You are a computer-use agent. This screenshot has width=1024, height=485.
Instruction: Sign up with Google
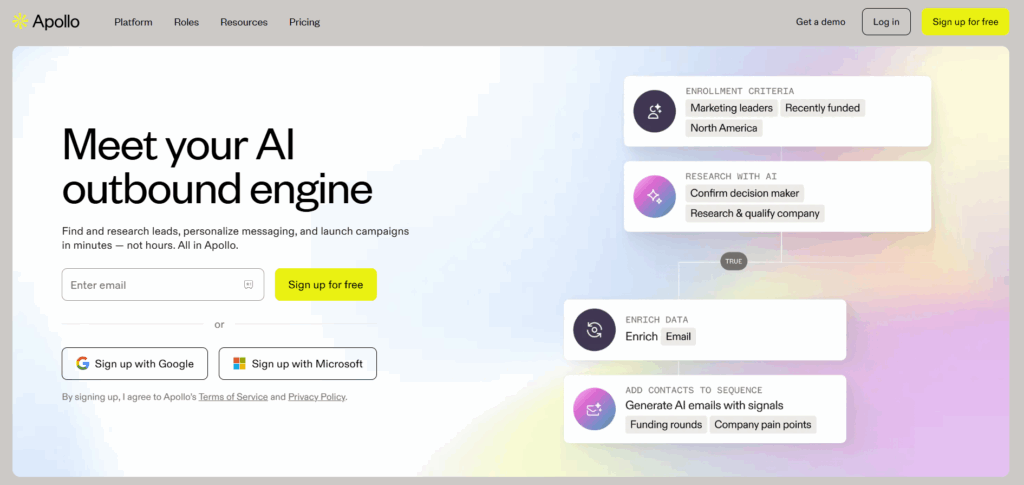[135, 364]
